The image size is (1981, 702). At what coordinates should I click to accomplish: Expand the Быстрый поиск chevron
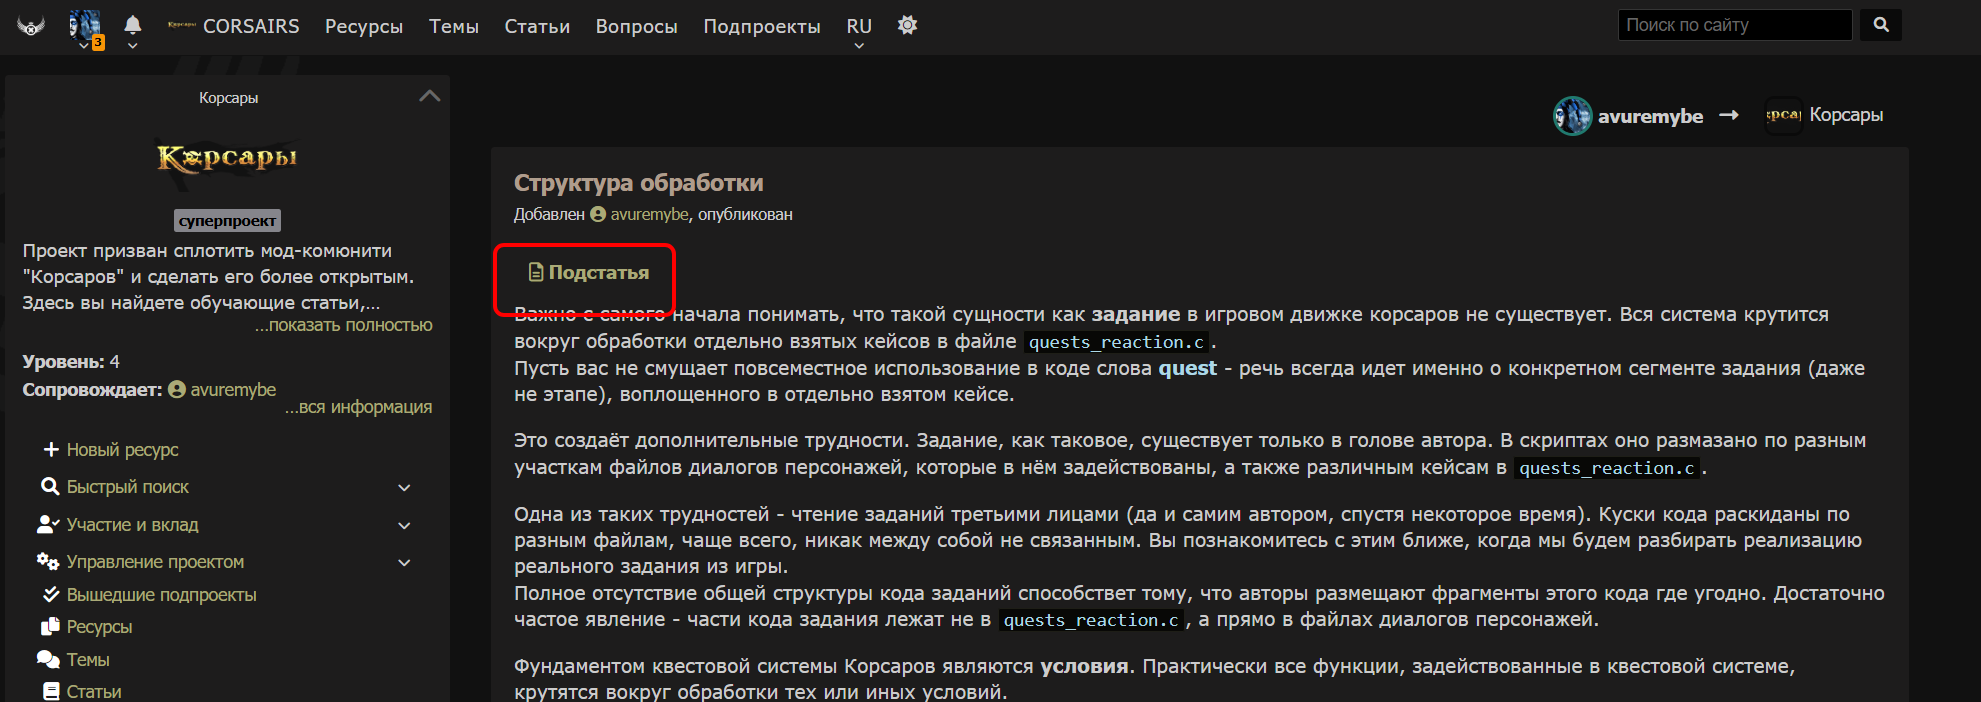click(404, 488)
